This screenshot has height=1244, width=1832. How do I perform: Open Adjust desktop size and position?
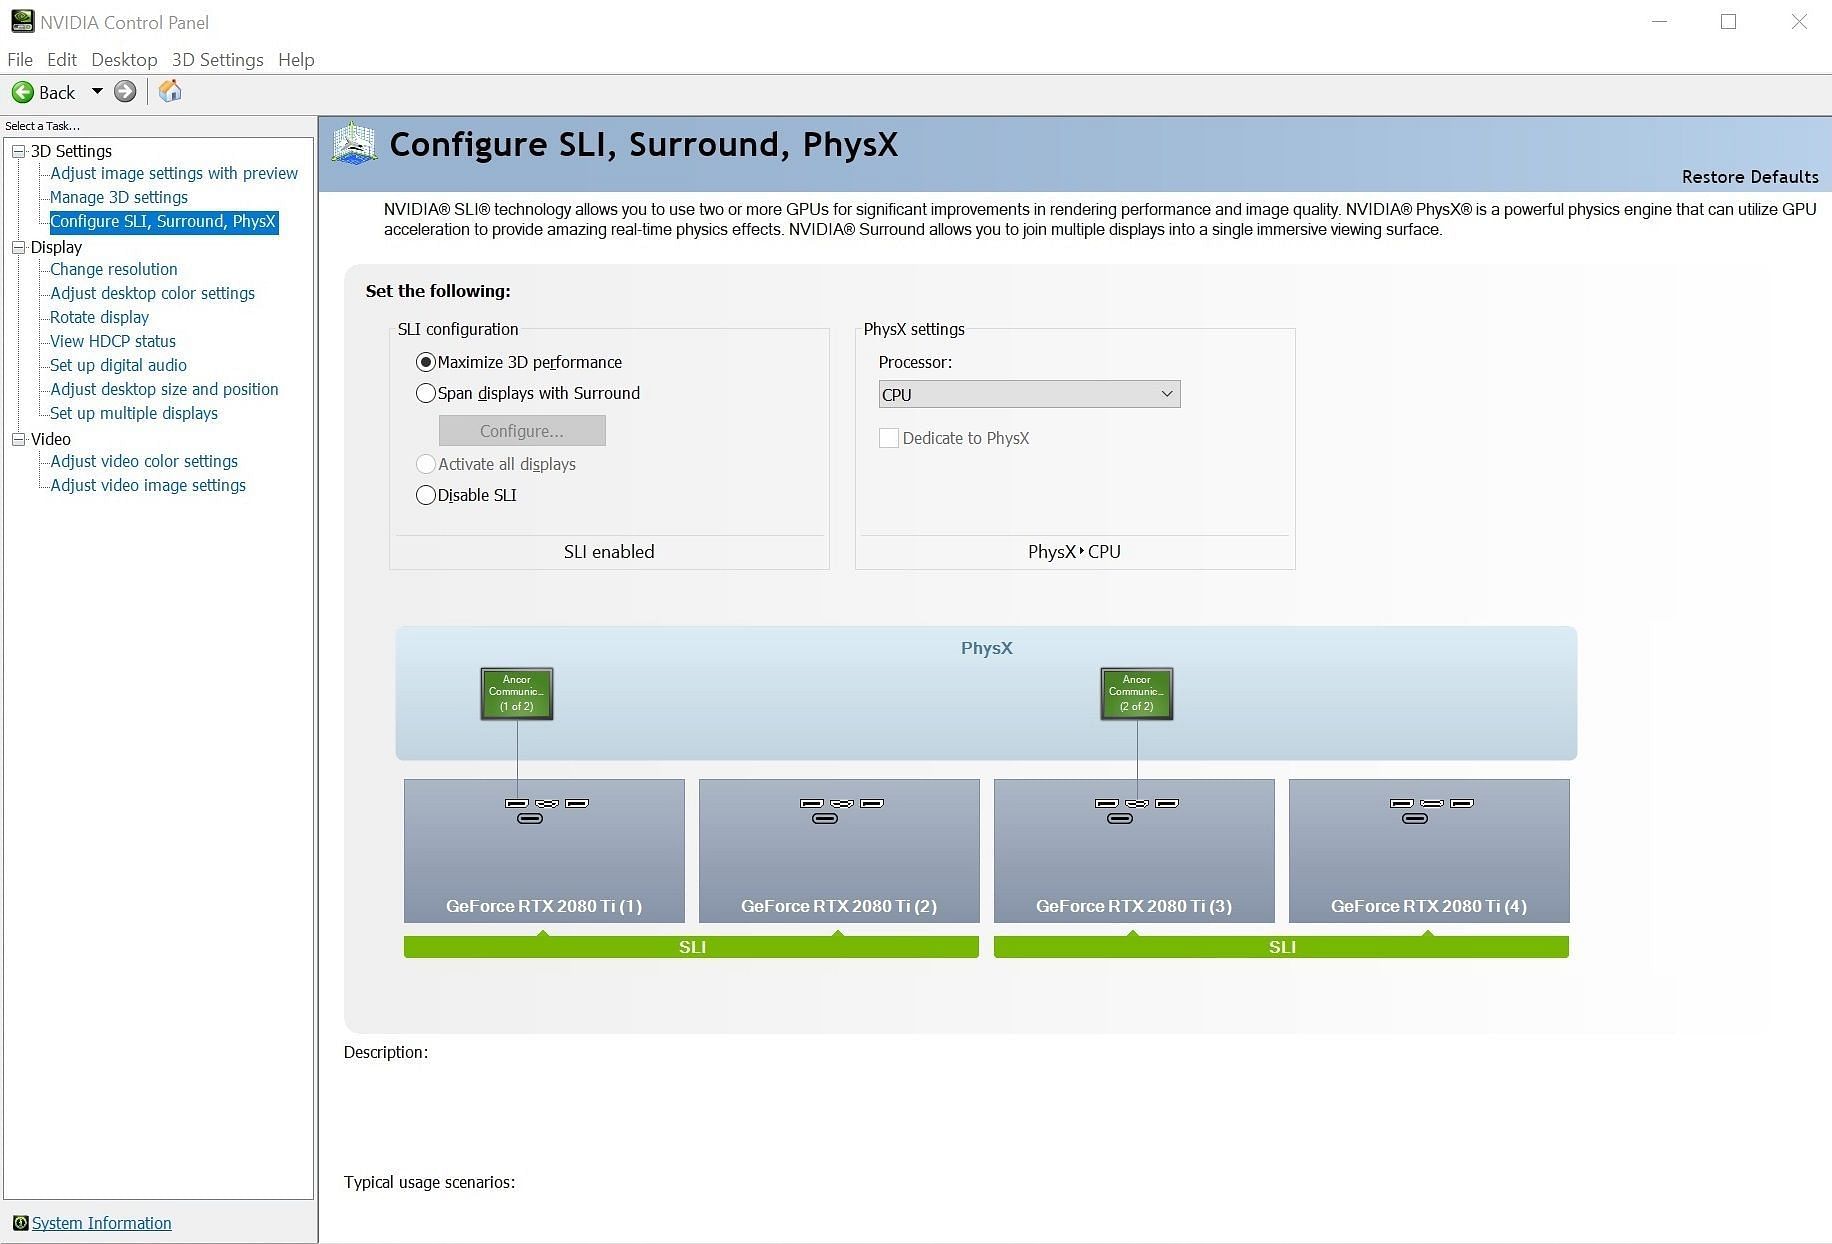(x=165, y=389)
